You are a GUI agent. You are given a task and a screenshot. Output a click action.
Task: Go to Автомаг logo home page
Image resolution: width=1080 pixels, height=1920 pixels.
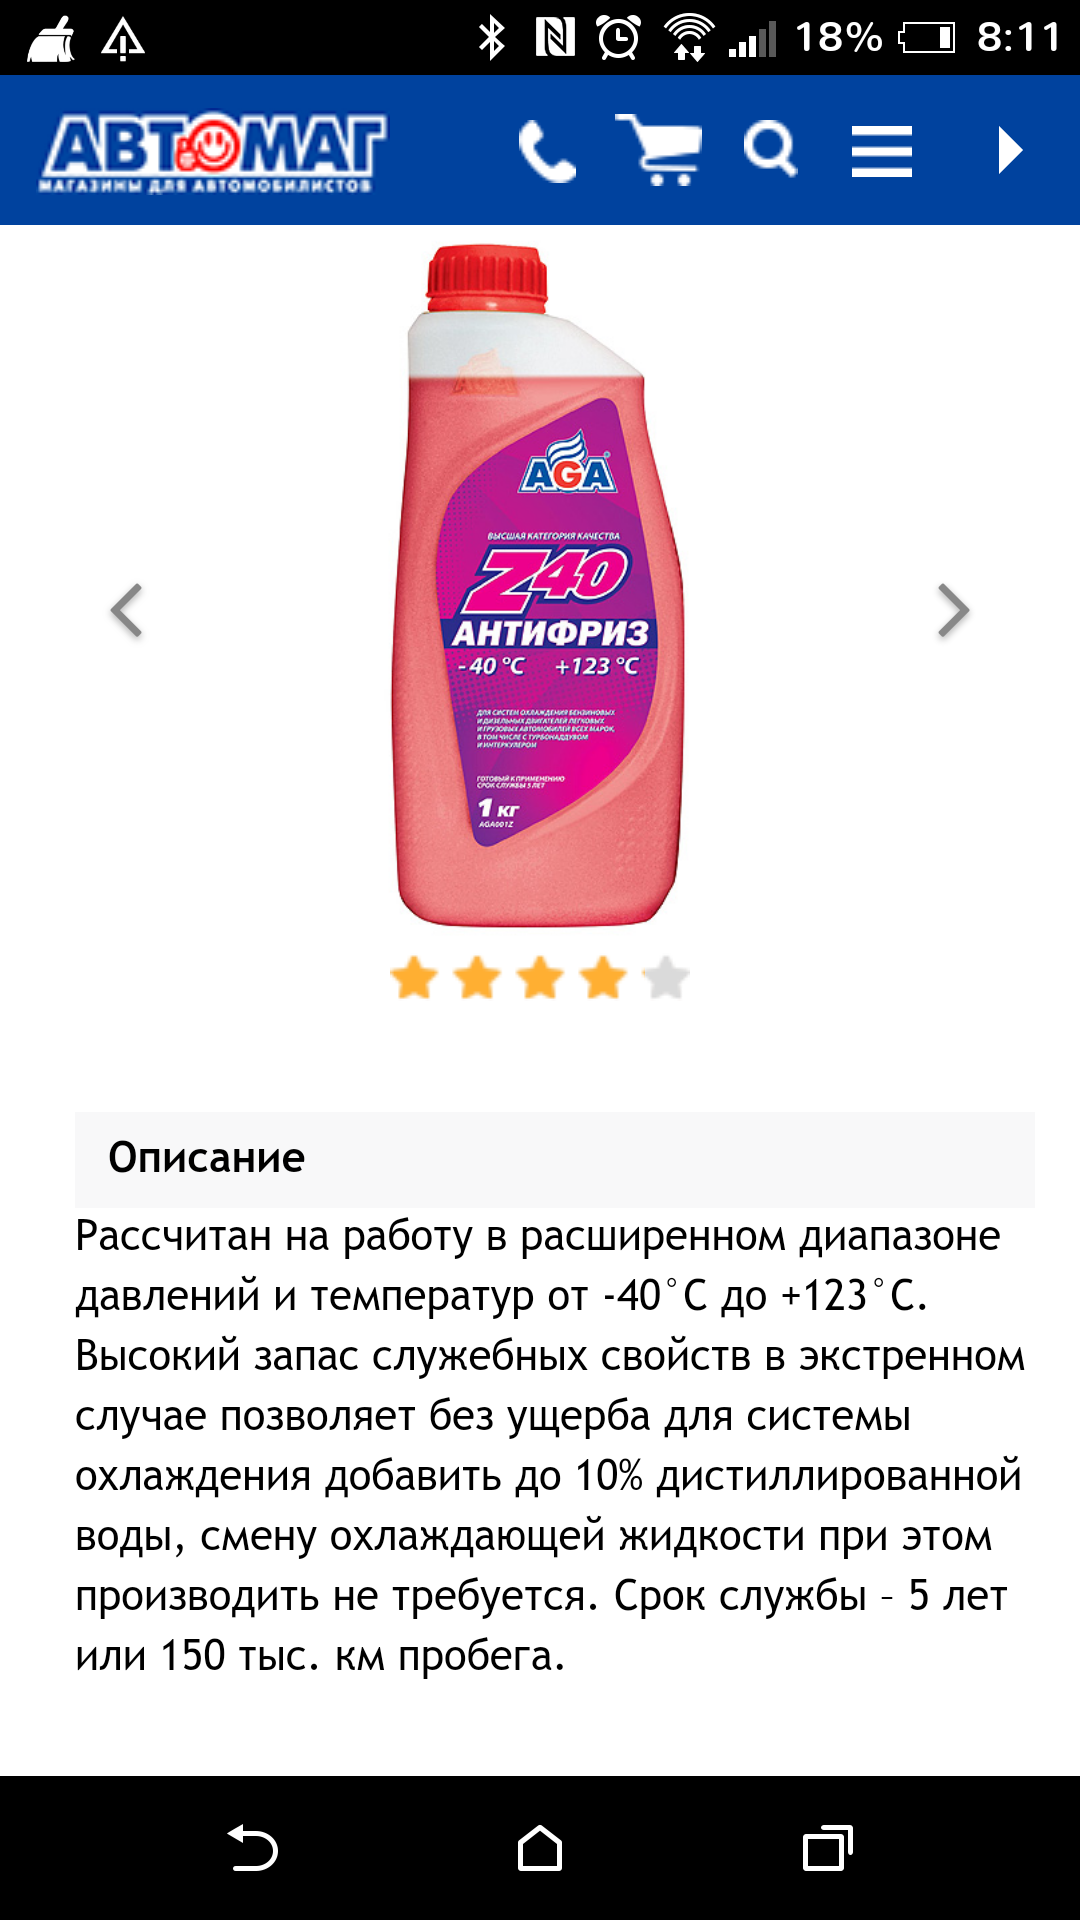(x=213, y=153)
